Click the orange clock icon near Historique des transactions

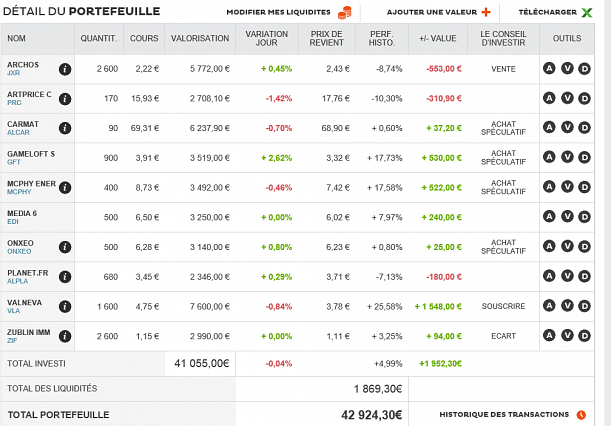pos(581,415)
